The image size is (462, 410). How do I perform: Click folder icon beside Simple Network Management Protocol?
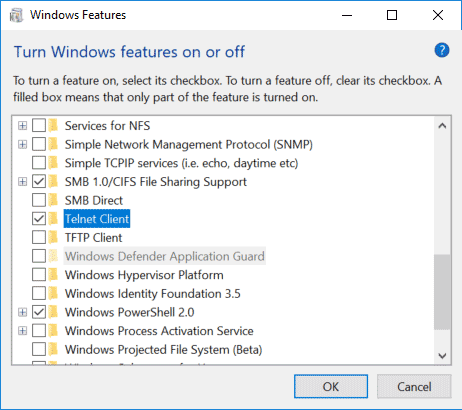click(x=53, y=144)
